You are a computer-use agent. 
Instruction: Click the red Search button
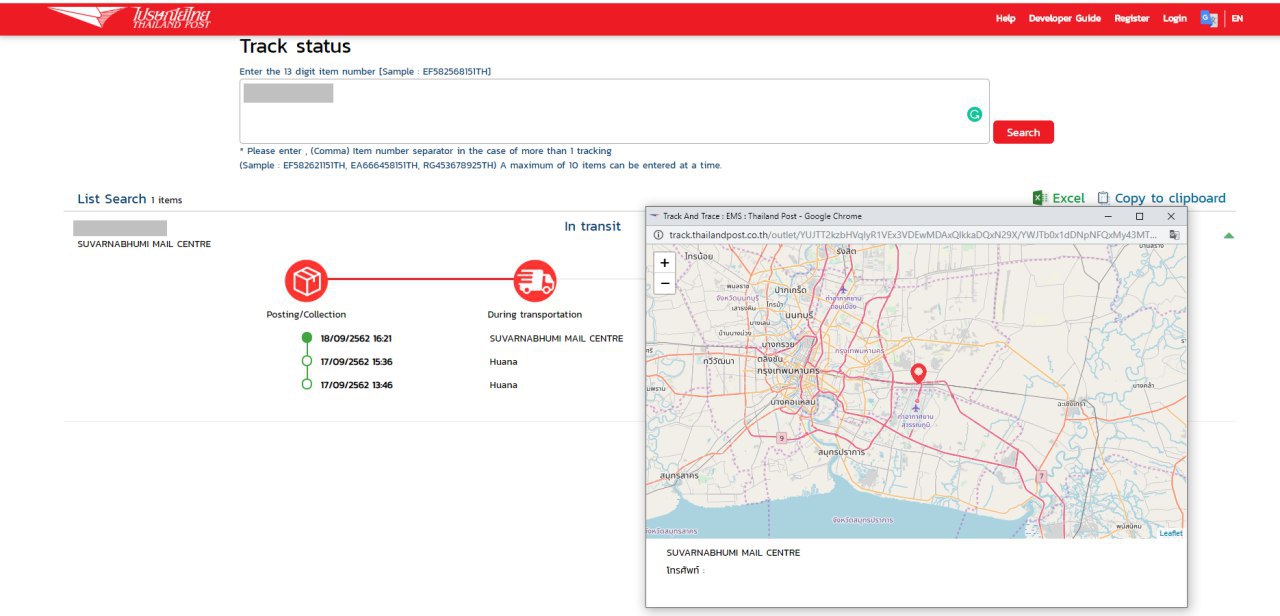point(1023,132)
